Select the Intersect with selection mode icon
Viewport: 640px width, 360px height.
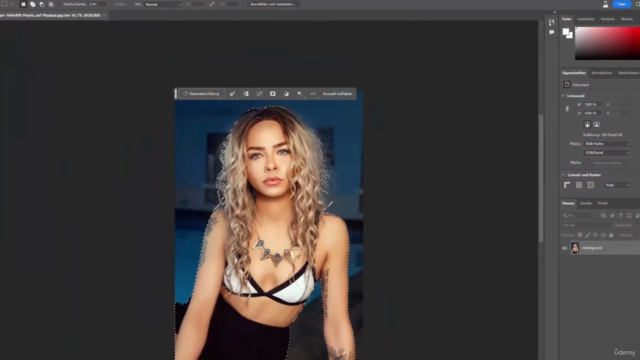[51, 4]
